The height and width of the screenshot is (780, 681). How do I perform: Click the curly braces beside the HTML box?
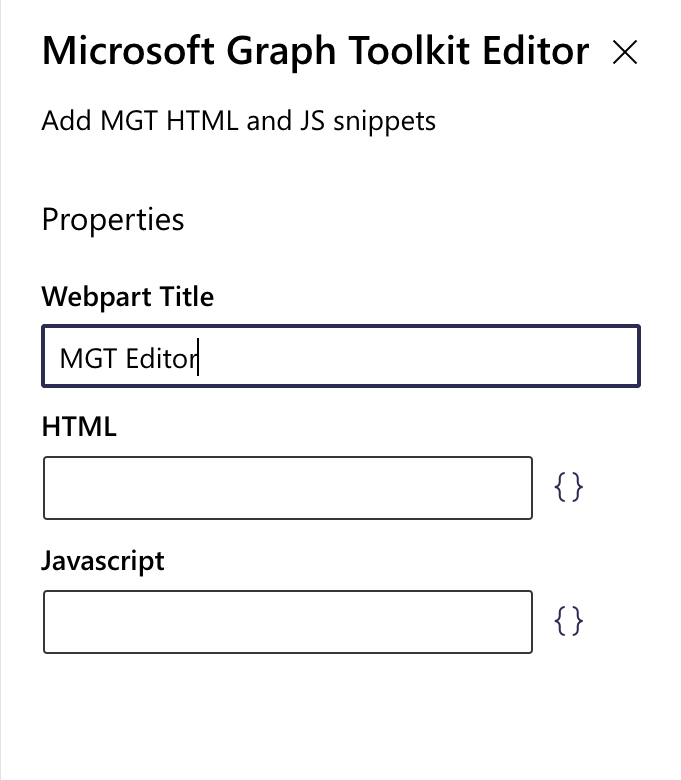(x=568, y=488)
